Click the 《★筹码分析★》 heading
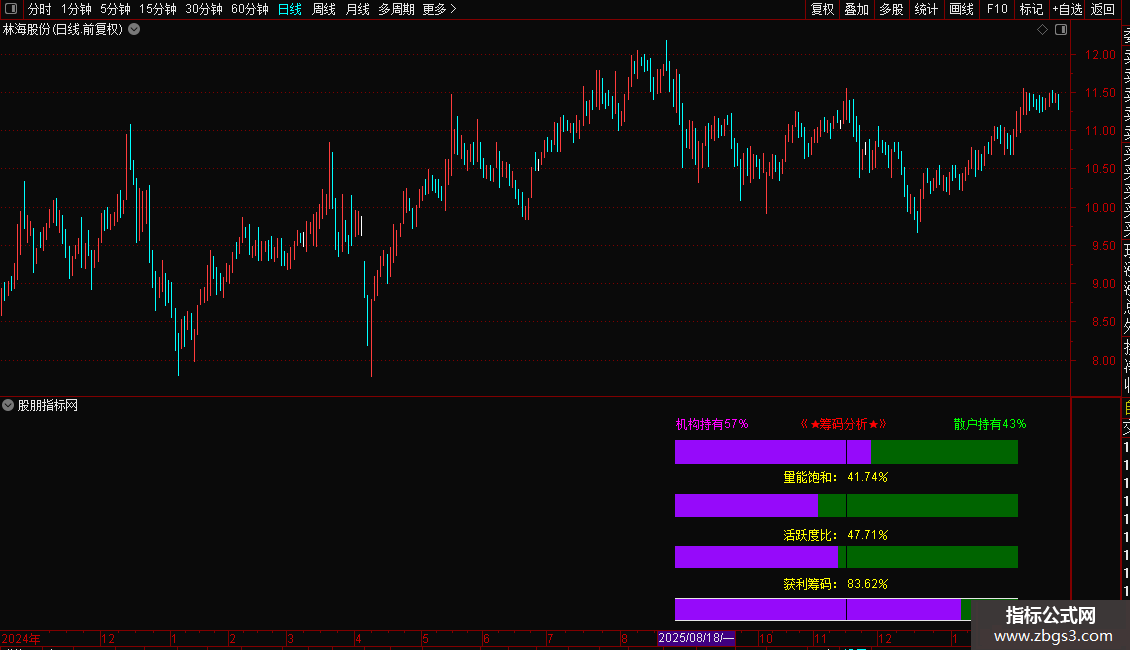Image resolution: width=1130 pixels, height=650 pixels. (x=843, y=424)
